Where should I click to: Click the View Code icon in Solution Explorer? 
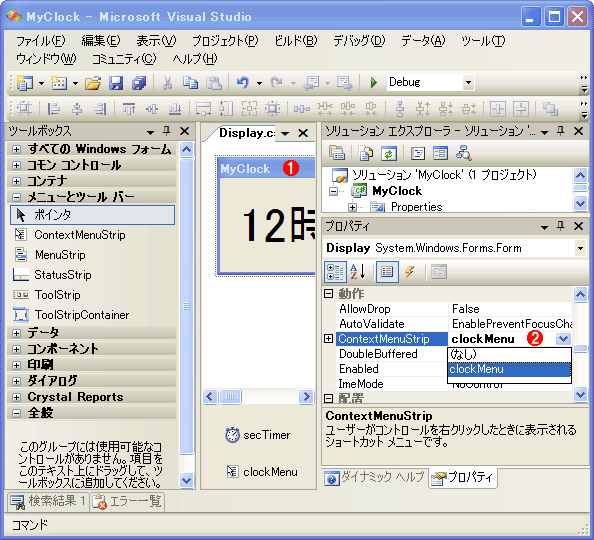tap(418, 153)
